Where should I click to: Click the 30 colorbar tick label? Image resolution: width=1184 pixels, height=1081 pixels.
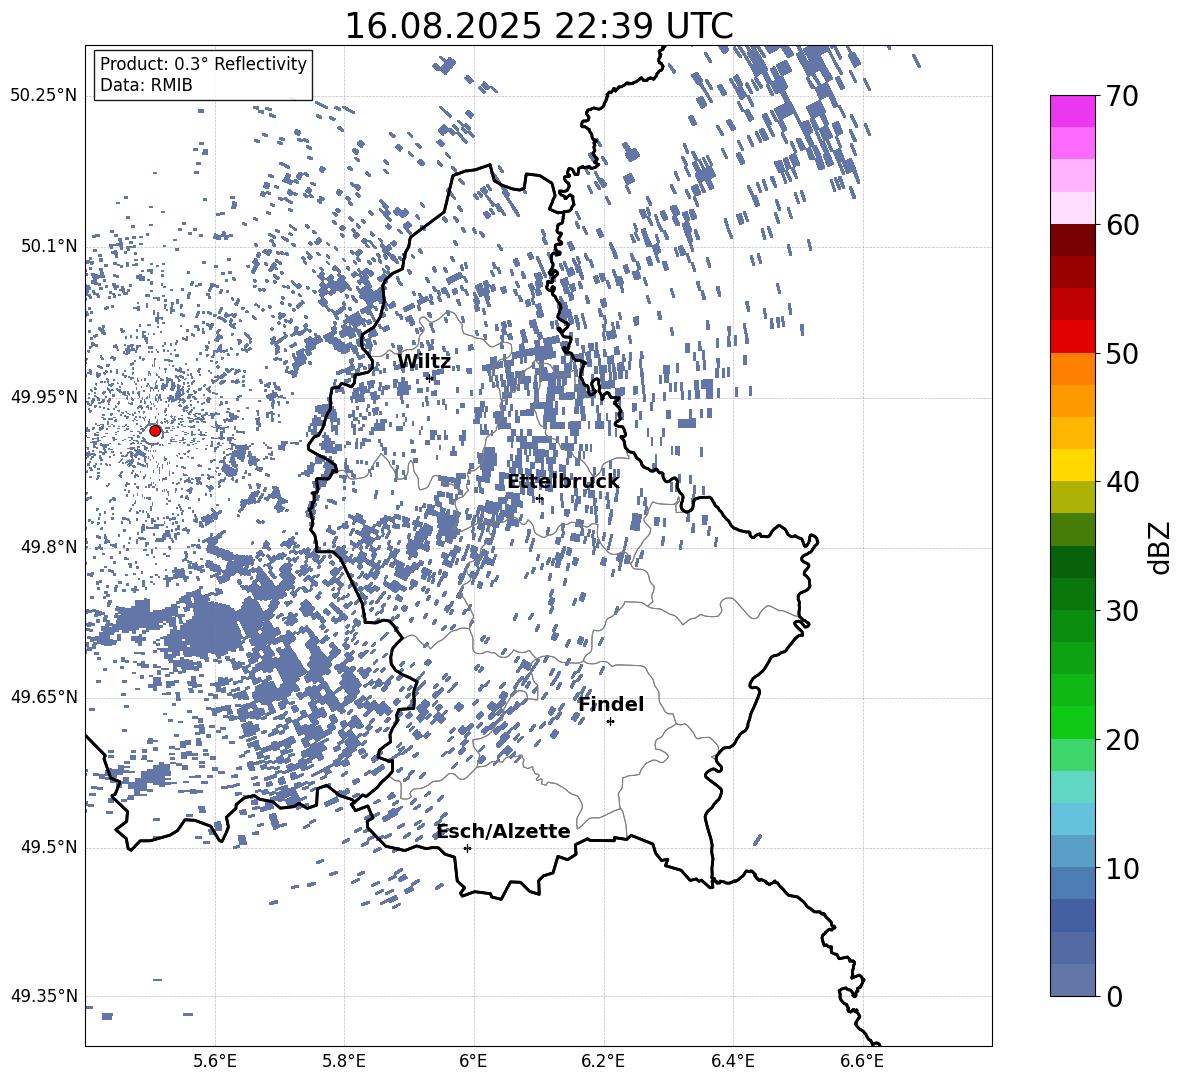tap(1122, 611)
